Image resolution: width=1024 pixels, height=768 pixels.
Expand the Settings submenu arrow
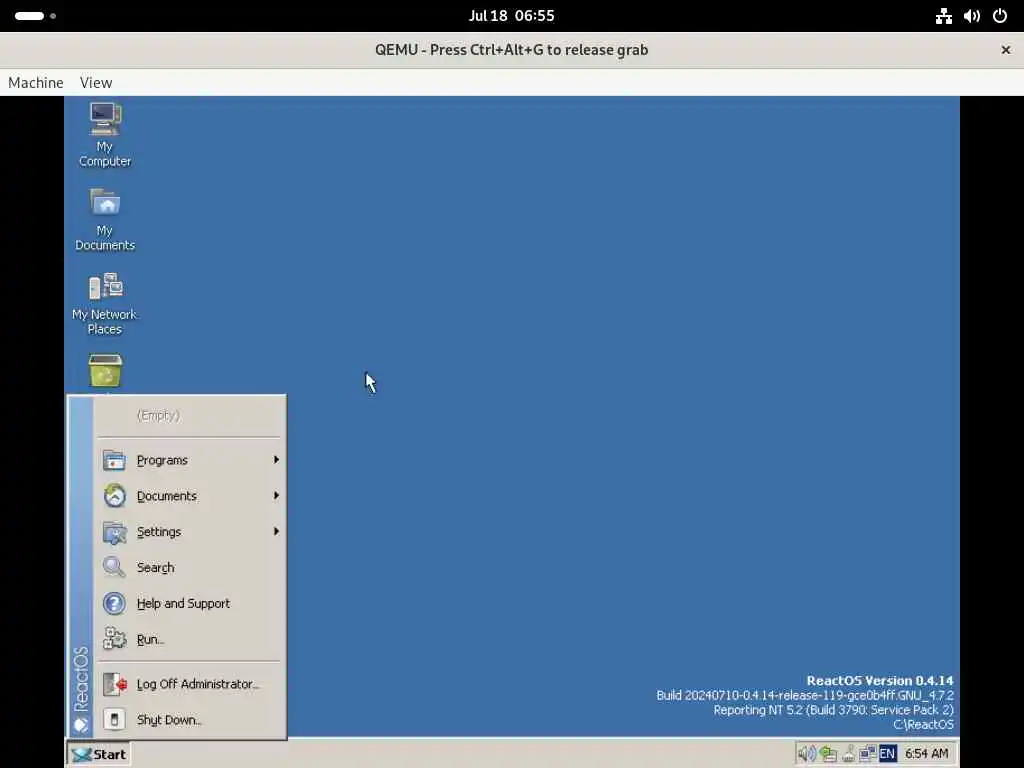(276, 531)
